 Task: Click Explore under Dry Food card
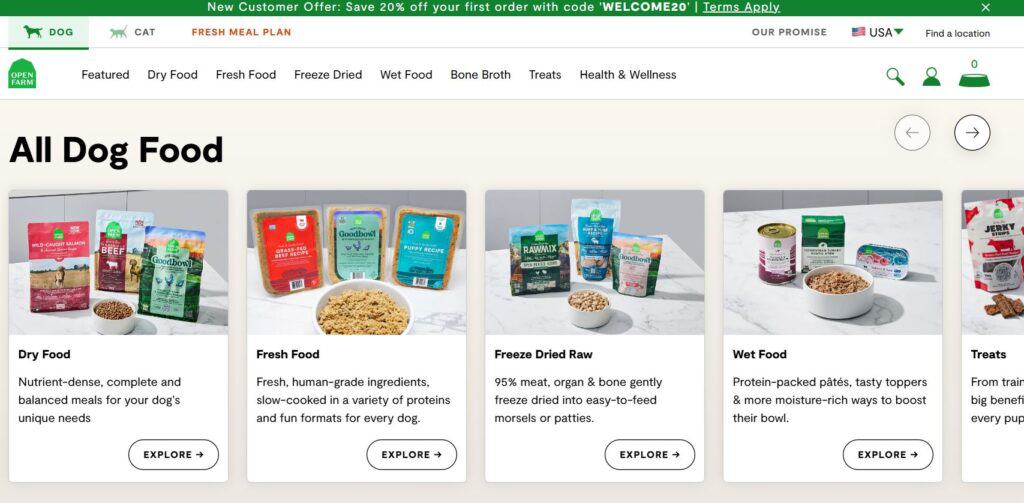coord(173,455)
